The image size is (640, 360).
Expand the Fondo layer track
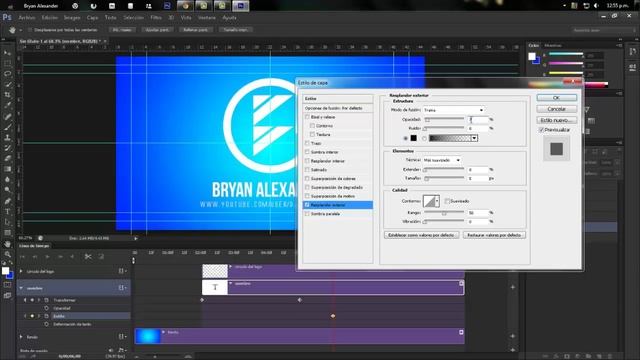[x=21, y=337]
